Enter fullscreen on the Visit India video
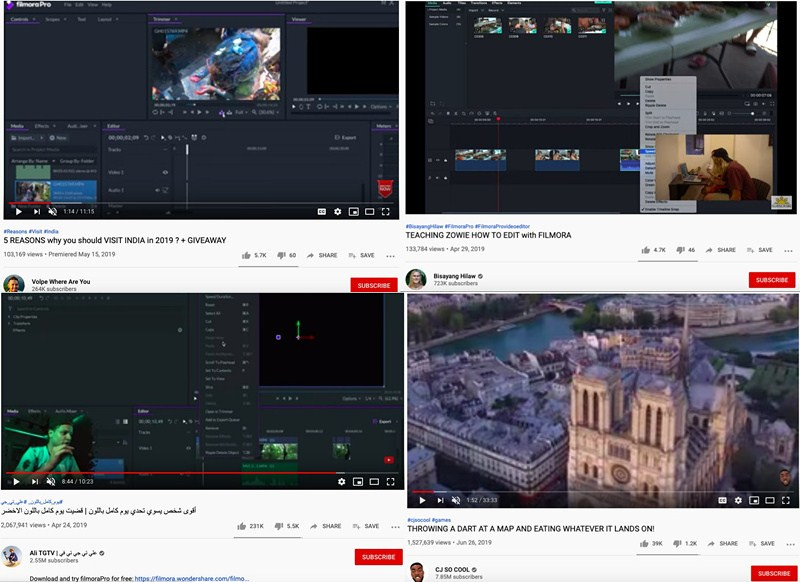This screenshot has height=582, width=800. click(386, 211)
